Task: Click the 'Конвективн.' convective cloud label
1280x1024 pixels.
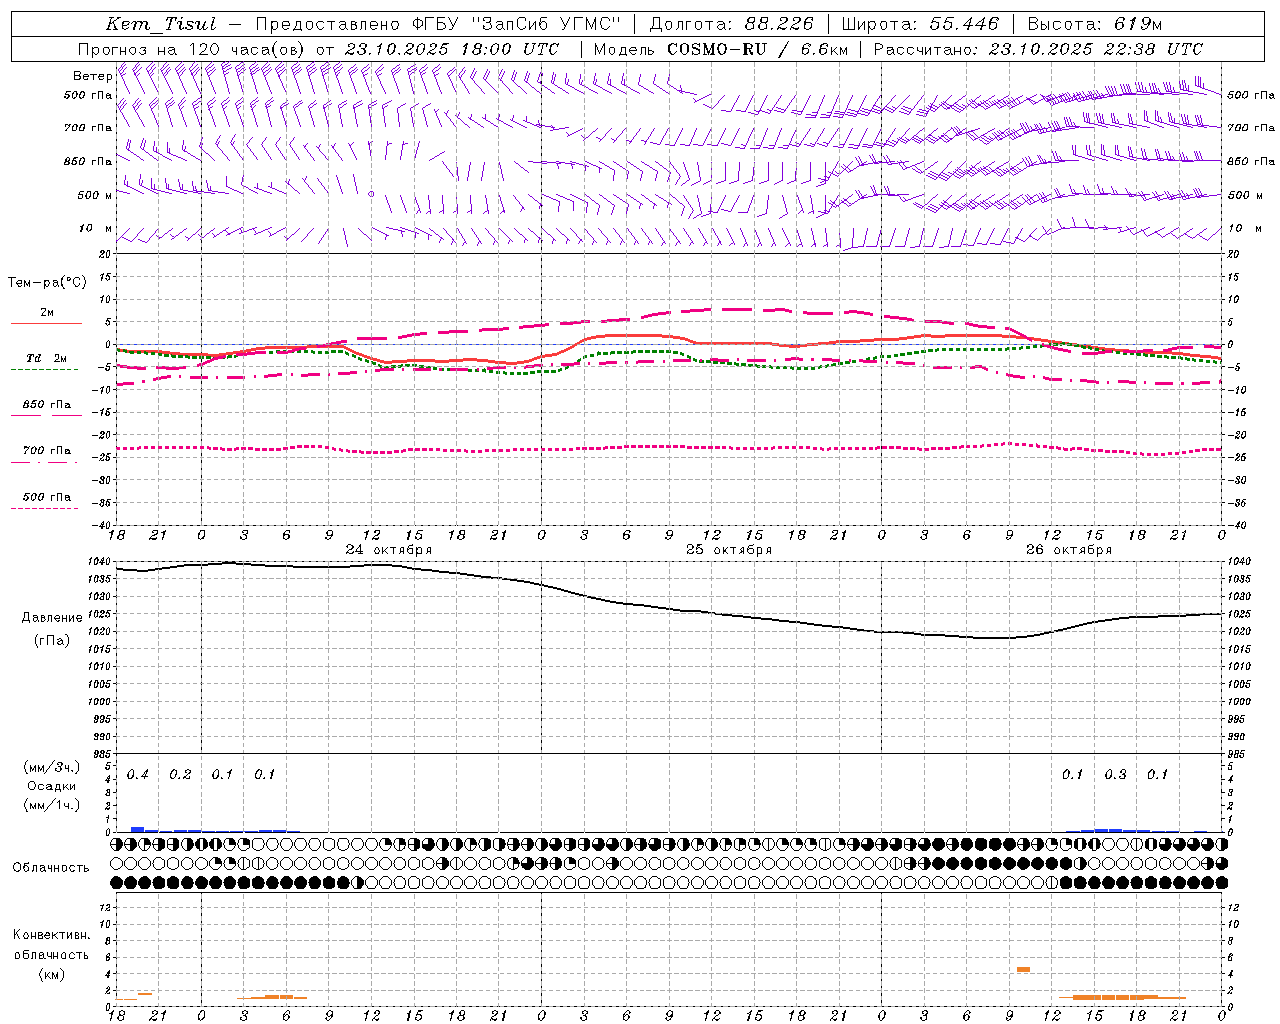Action: [52, 935]
